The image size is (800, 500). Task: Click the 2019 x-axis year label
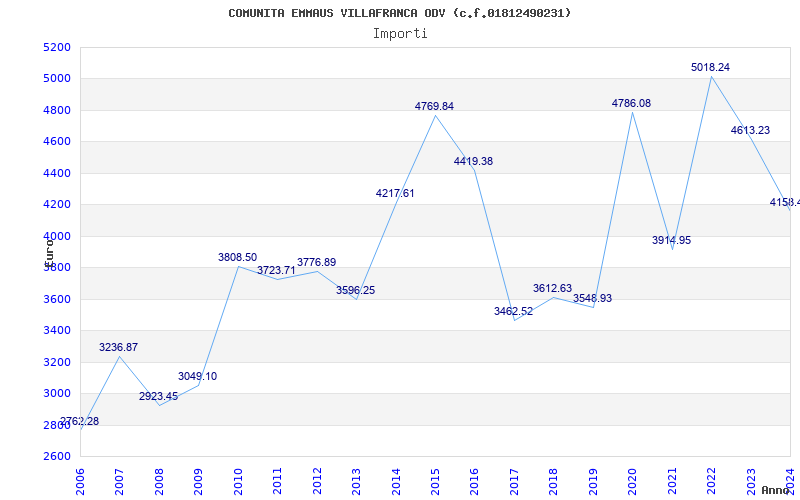tap(593, 482)
